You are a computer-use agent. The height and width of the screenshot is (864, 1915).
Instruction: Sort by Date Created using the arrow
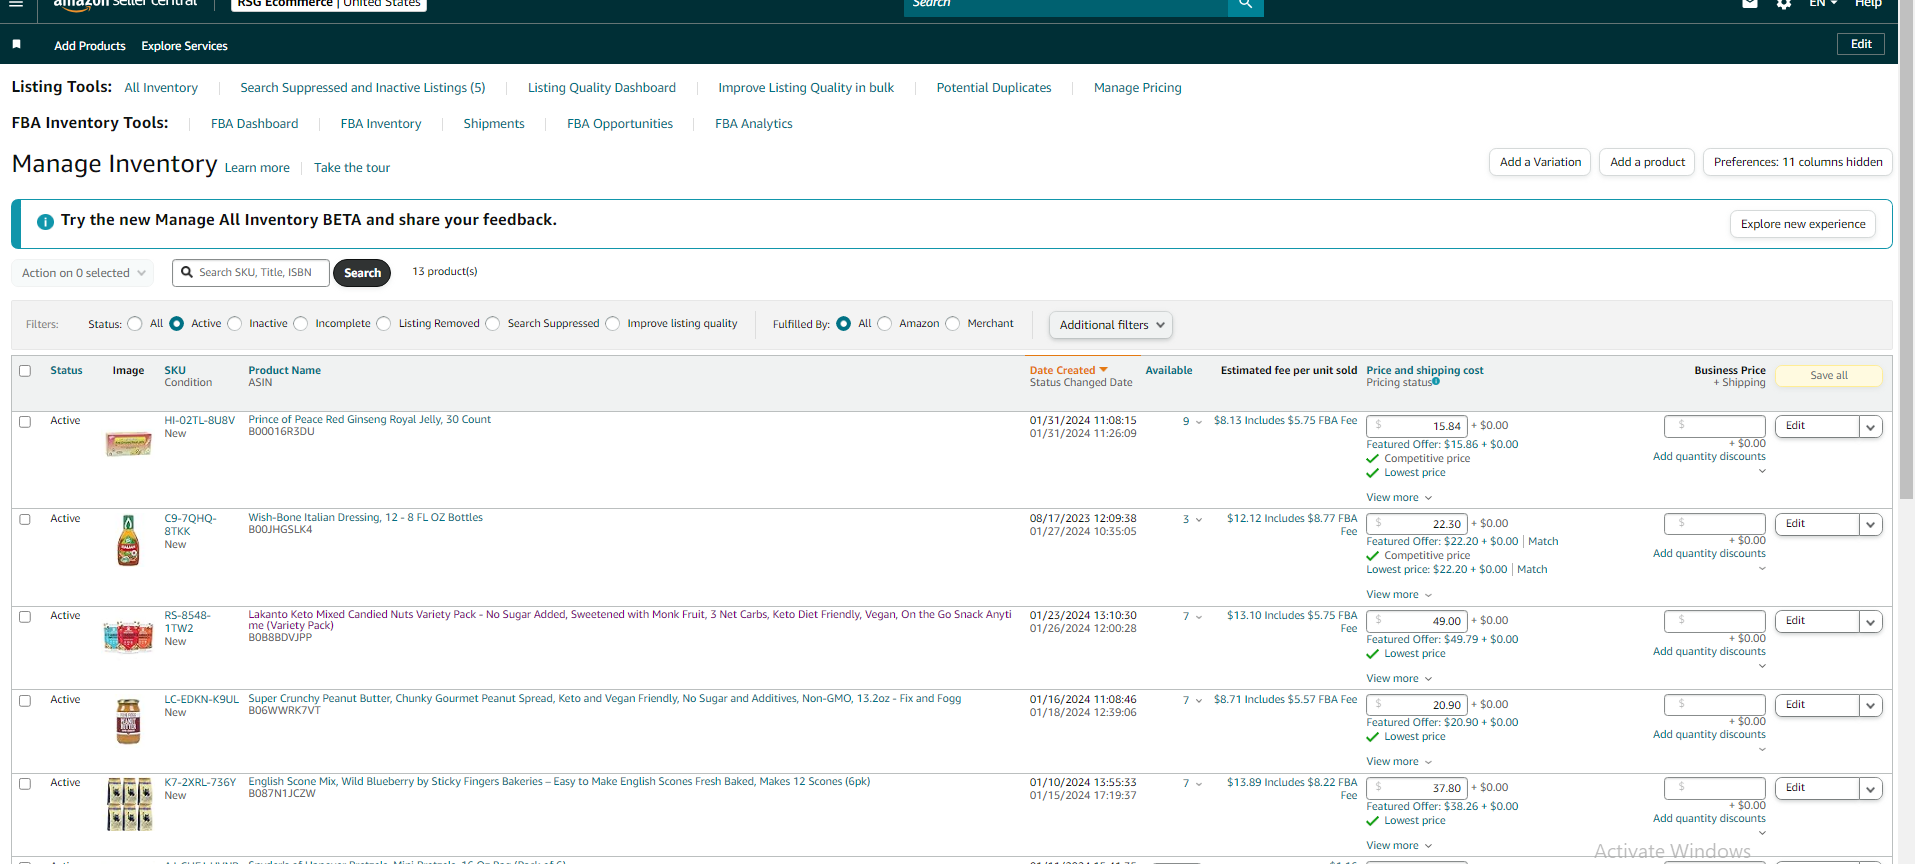click(1103, 370)
